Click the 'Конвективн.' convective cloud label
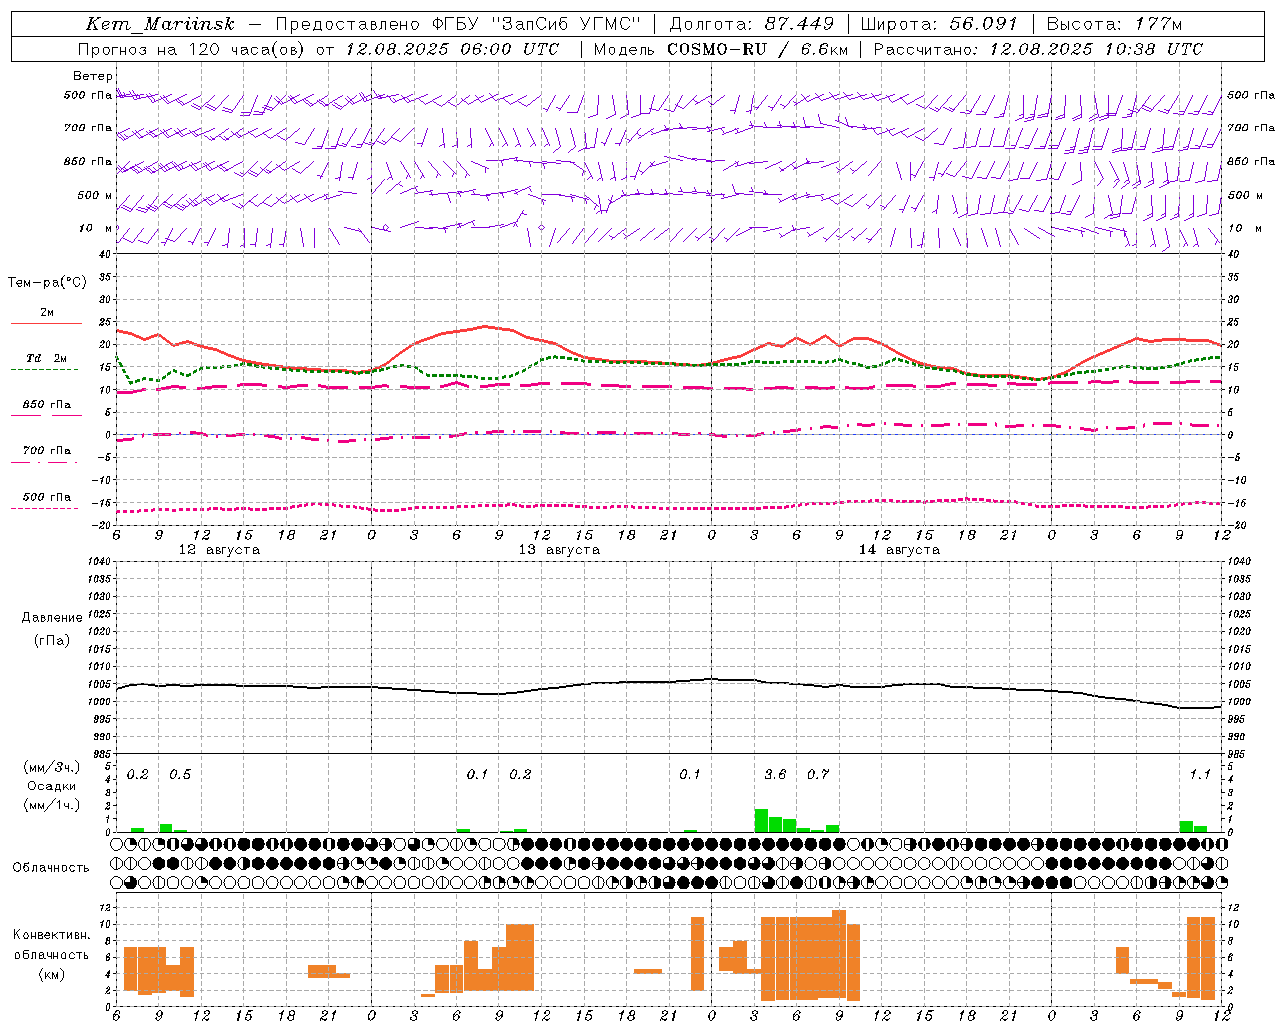This screenshot has width=1280, height=1024. point(51,935)
